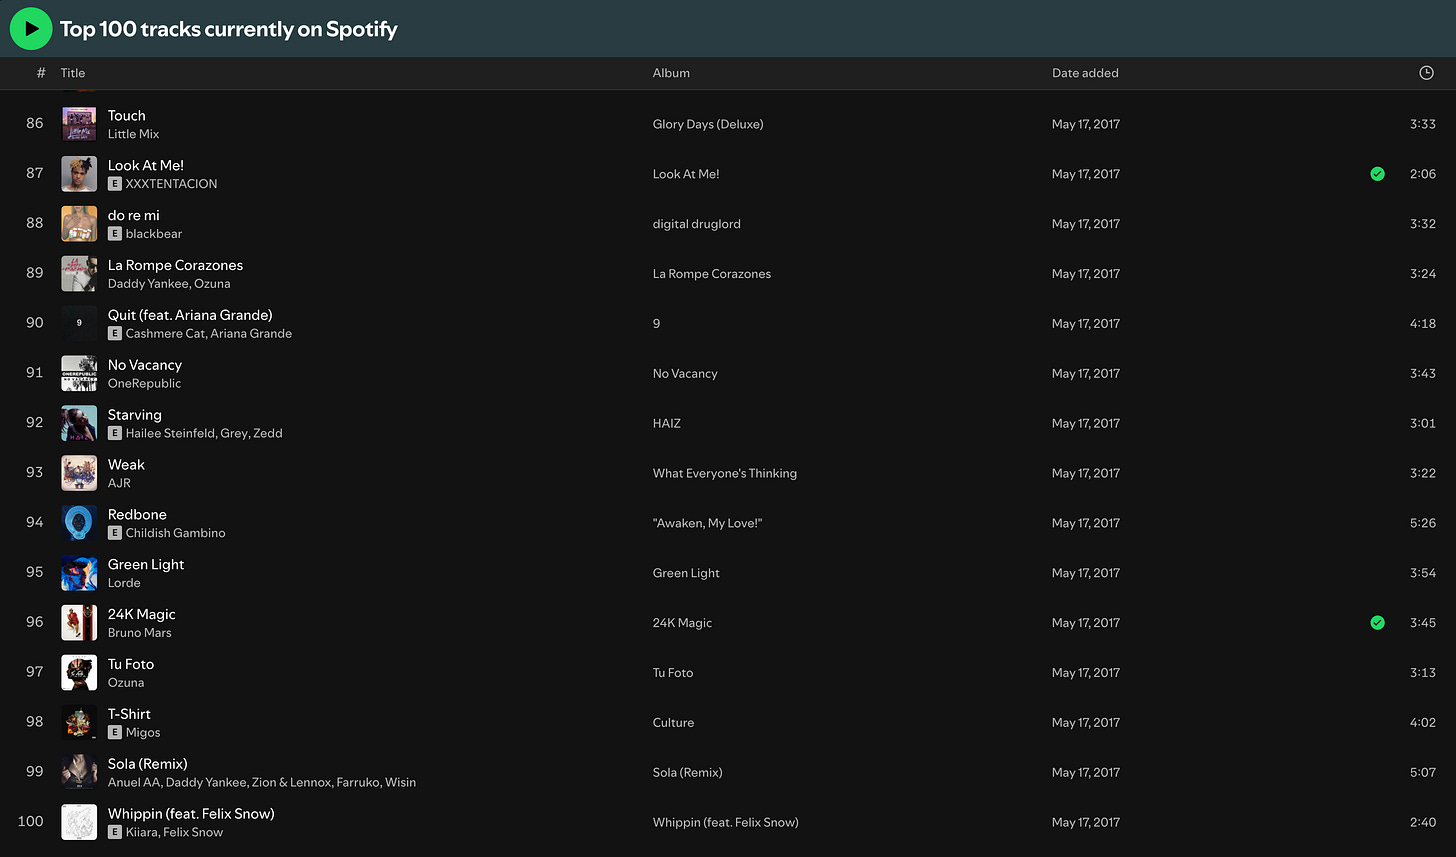Screen dimensions: 1456x857
Task: Select the track title T-Shirt
Action: coord(129,714)
